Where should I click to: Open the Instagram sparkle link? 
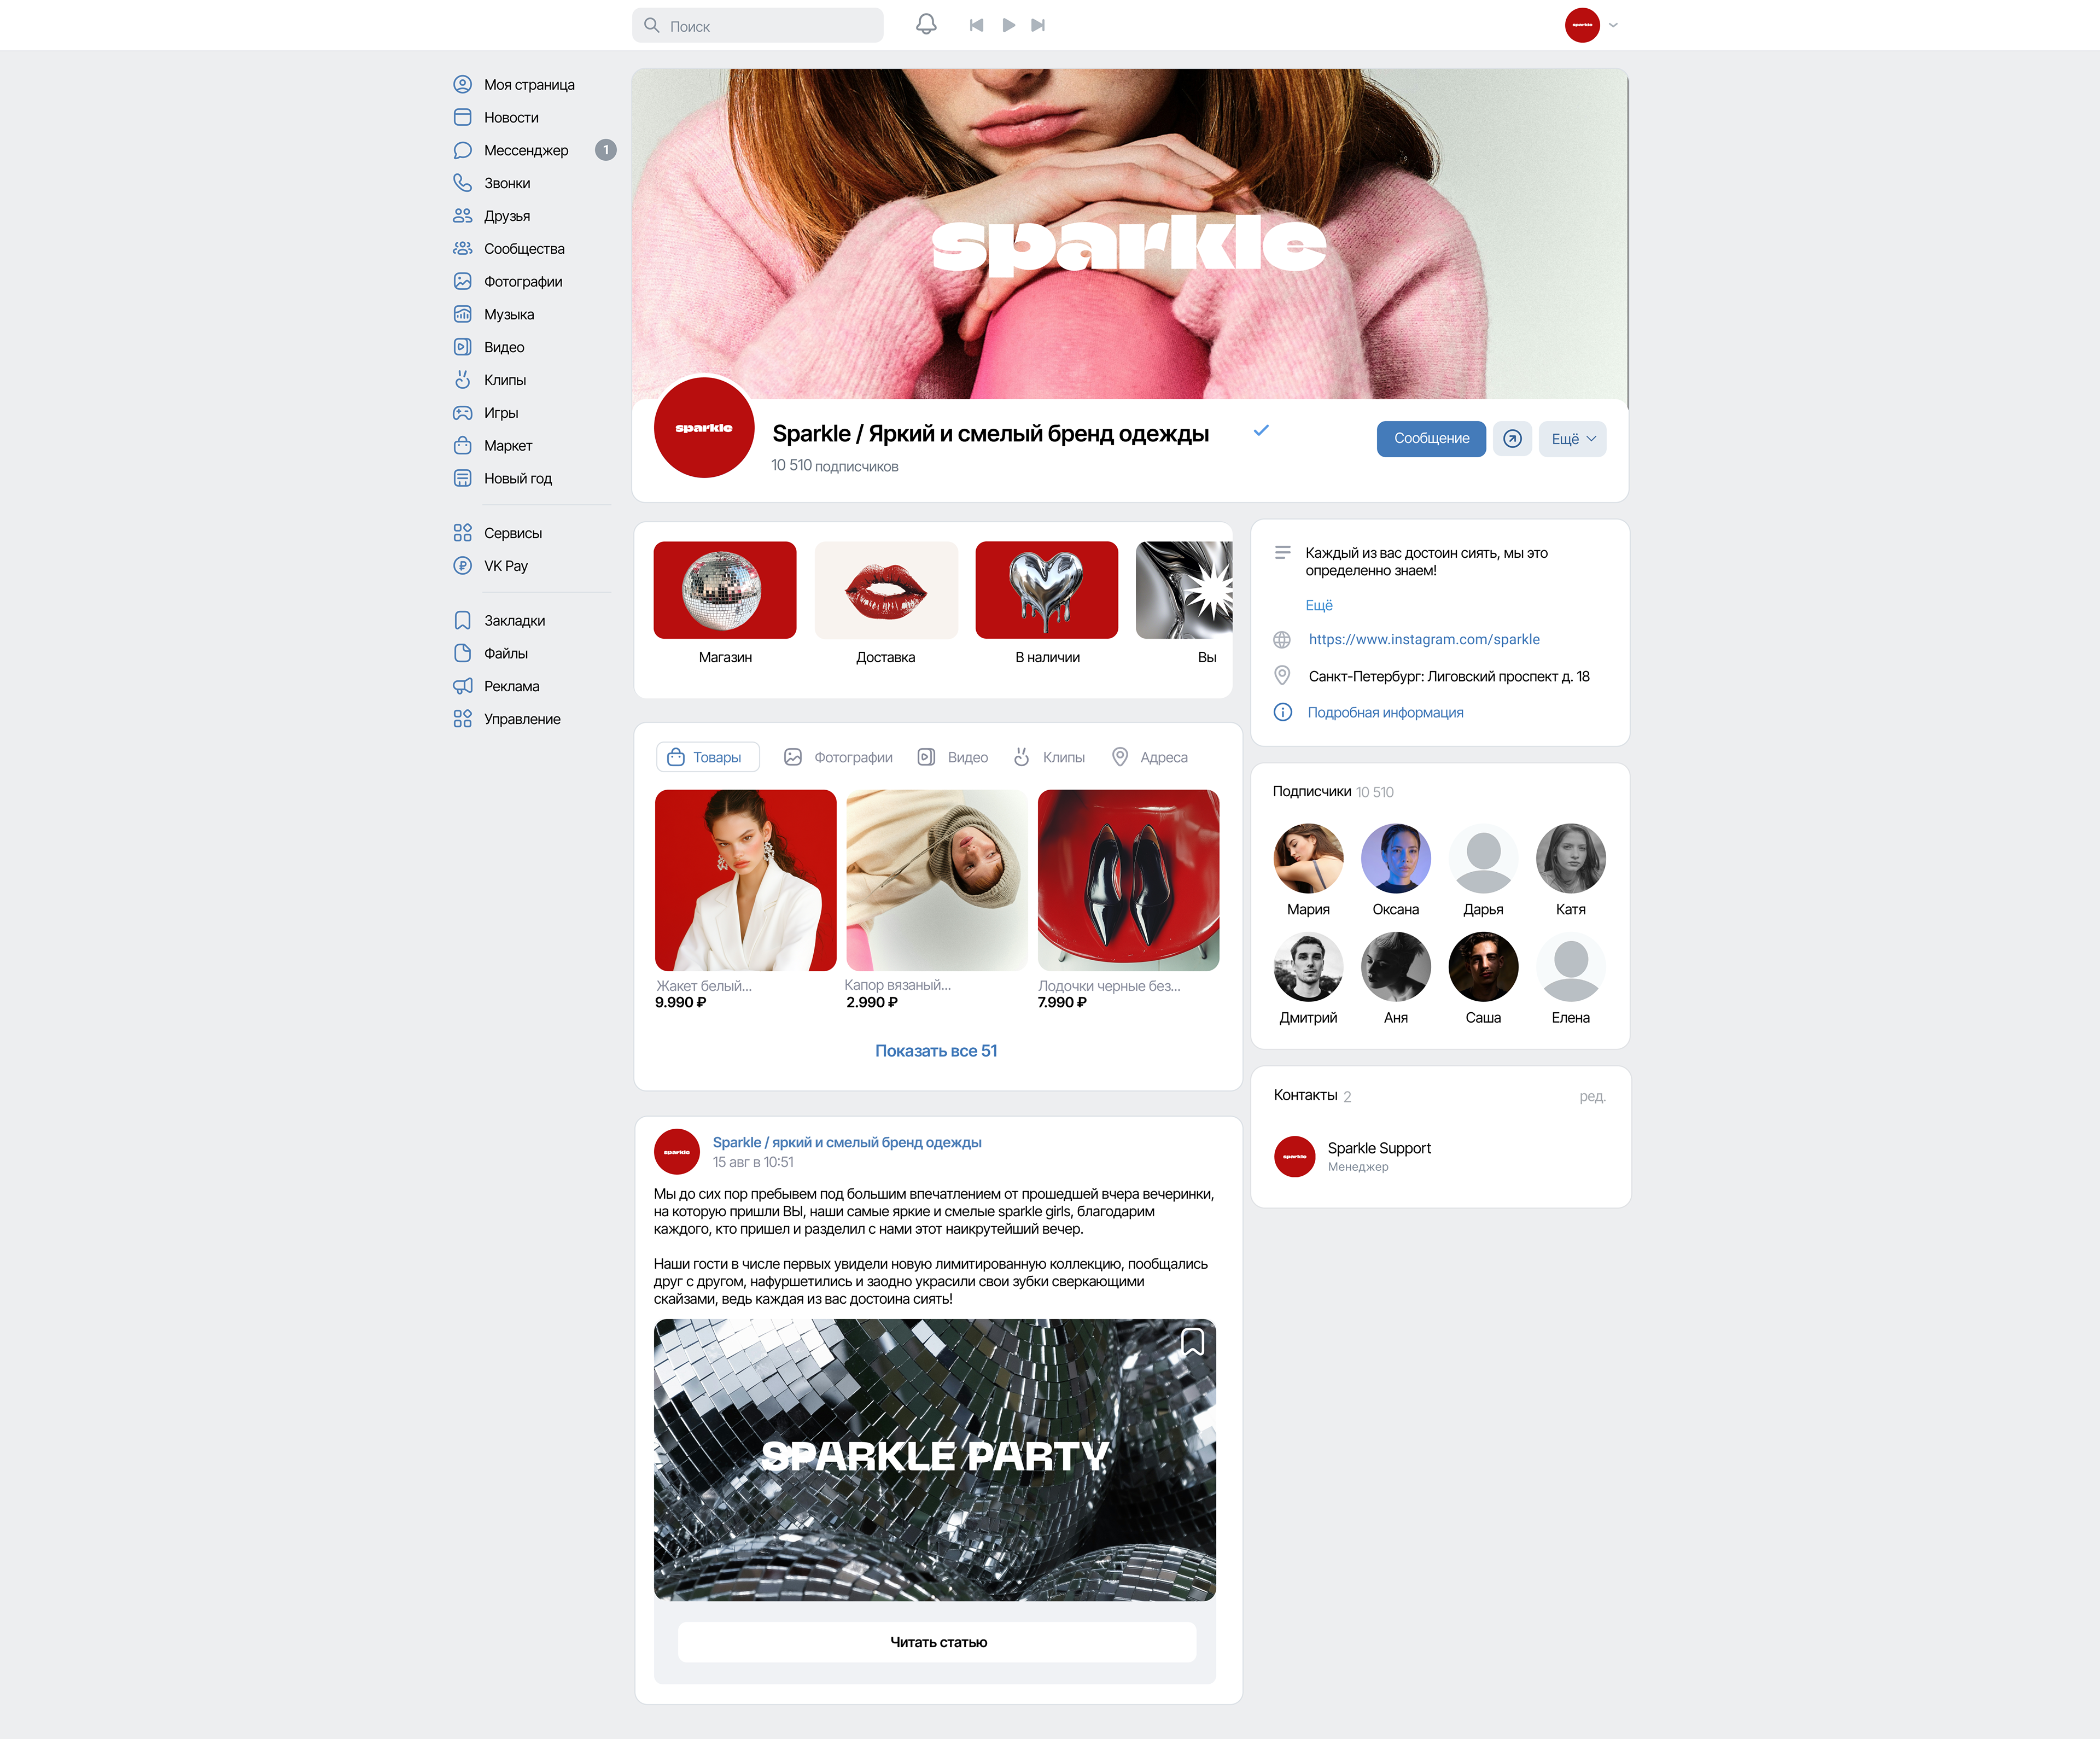click(x=1423, y=639)
